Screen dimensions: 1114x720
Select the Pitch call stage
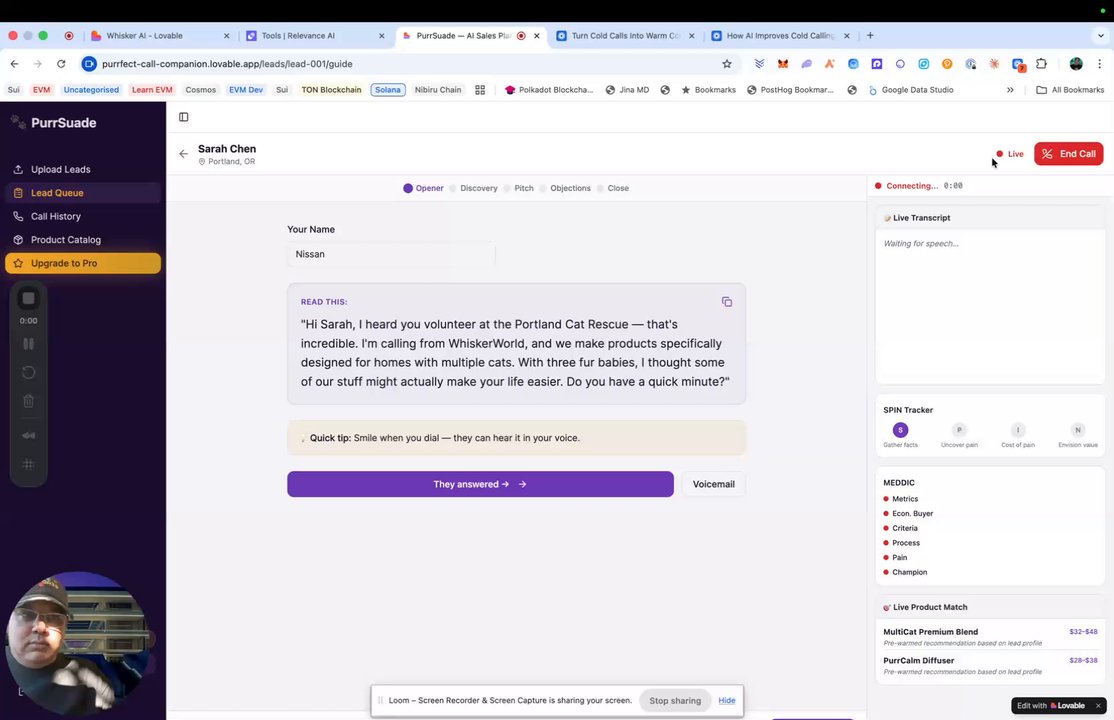pos(519,188)
